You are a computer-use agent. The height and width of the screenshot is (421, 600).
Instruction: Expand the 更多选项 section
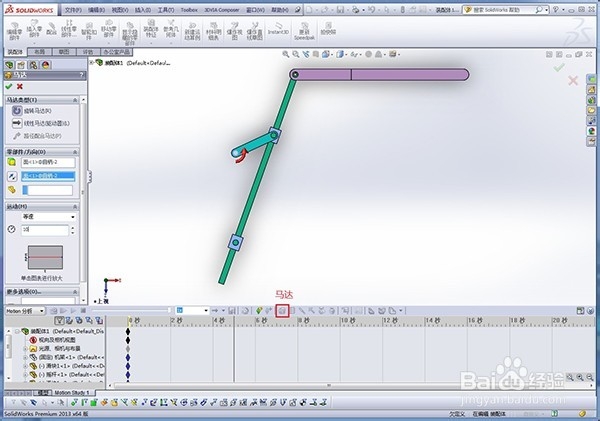[x=75, y=292]
